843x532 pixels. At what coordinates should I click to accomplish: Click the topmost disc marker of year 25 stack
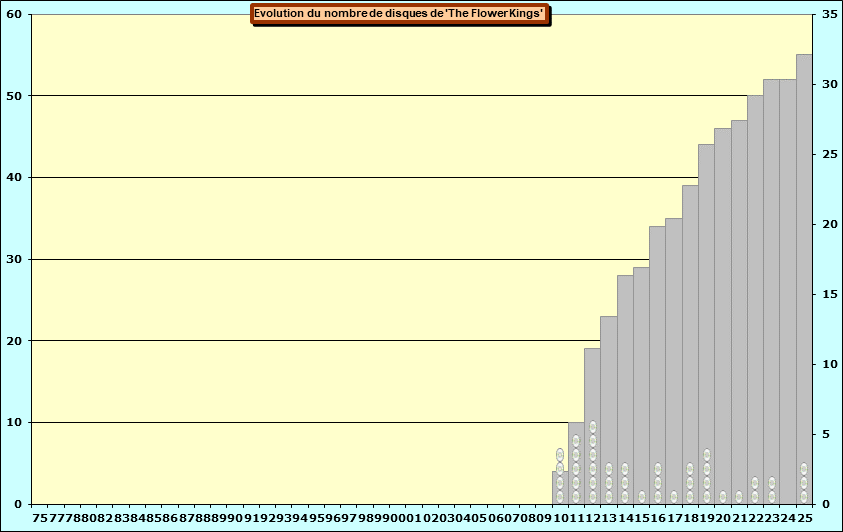(804, 469)
